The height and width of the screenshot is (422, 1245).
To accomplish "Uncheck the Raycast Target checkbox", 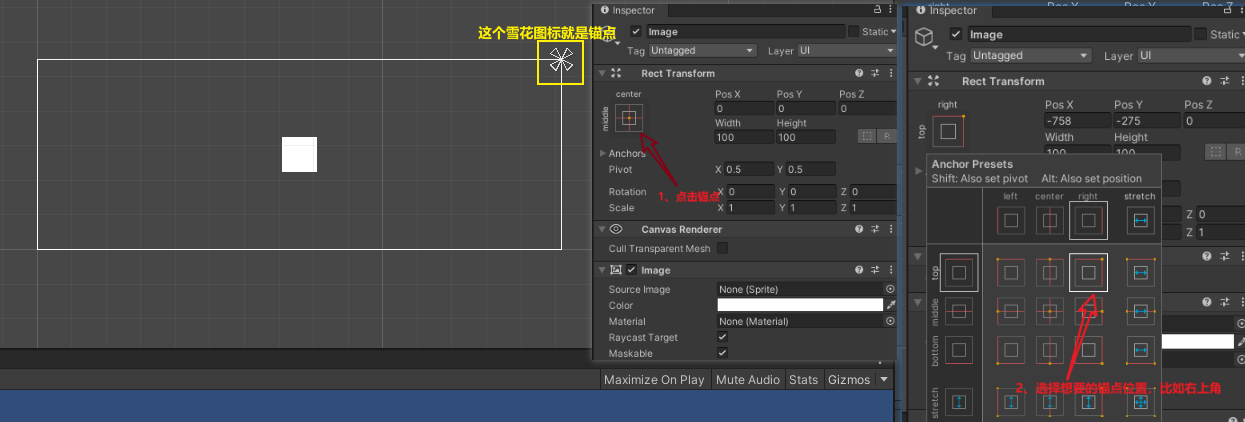I will coord(722,338).
